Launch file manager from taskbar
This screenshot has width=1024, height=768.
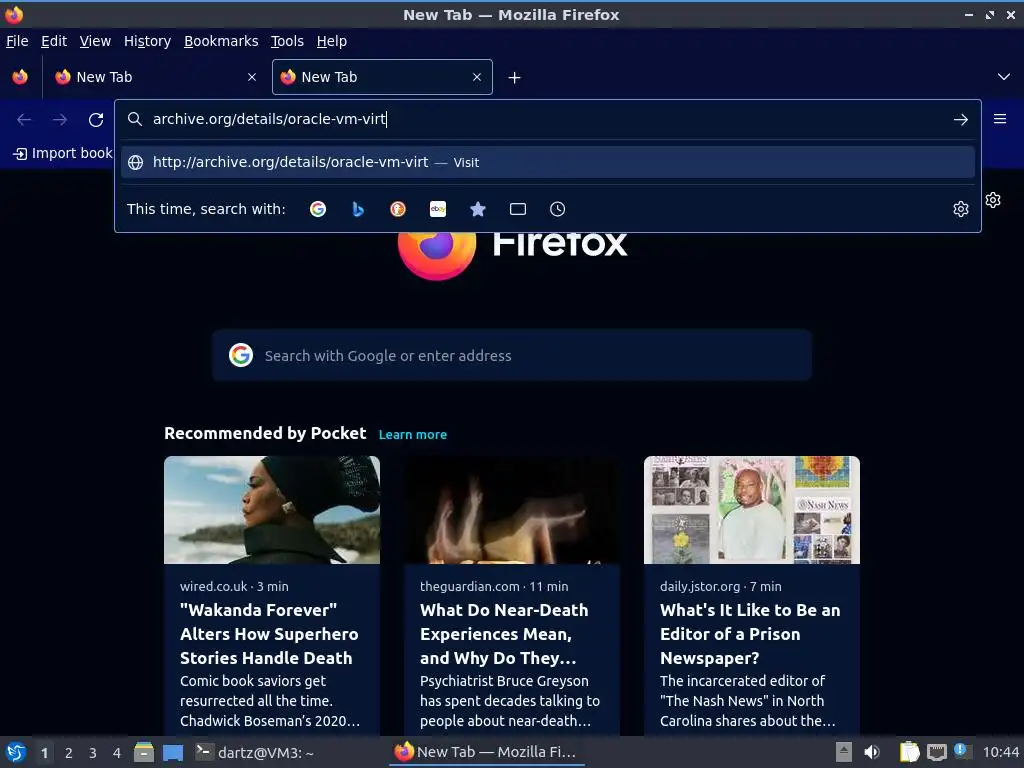click(144, 752)
